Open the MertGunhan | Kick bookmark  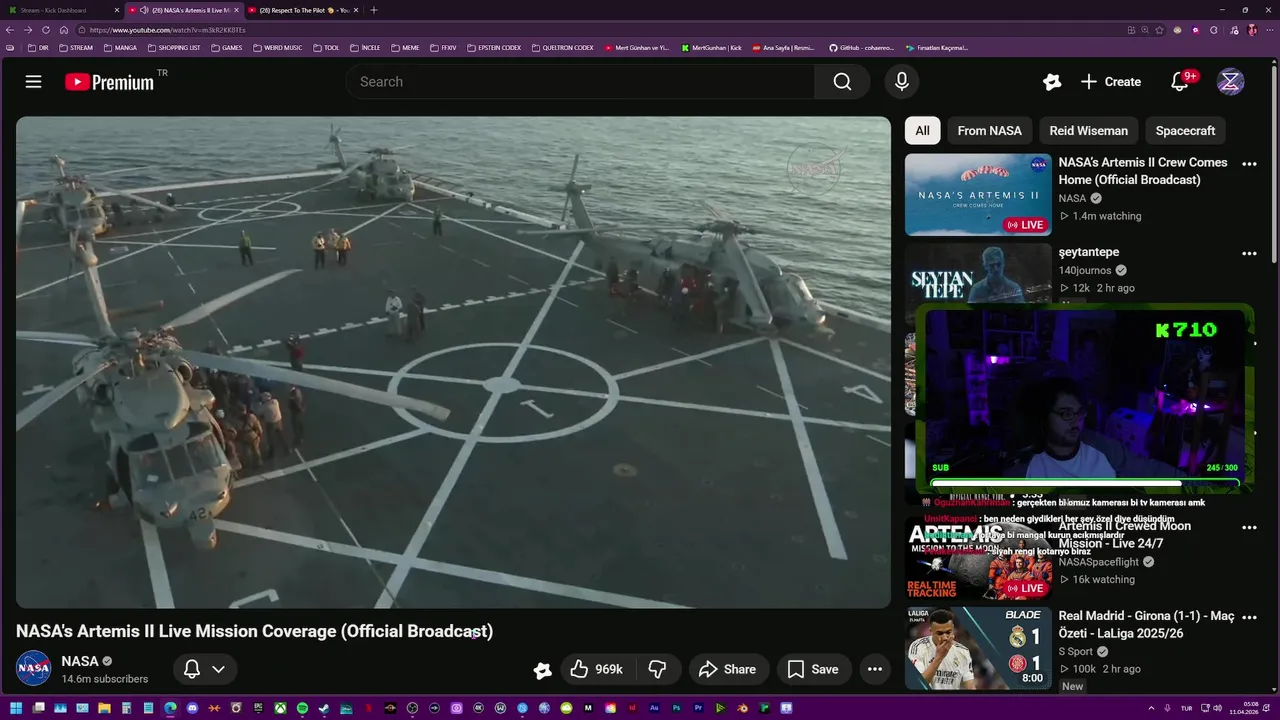[x=711, y=48]
